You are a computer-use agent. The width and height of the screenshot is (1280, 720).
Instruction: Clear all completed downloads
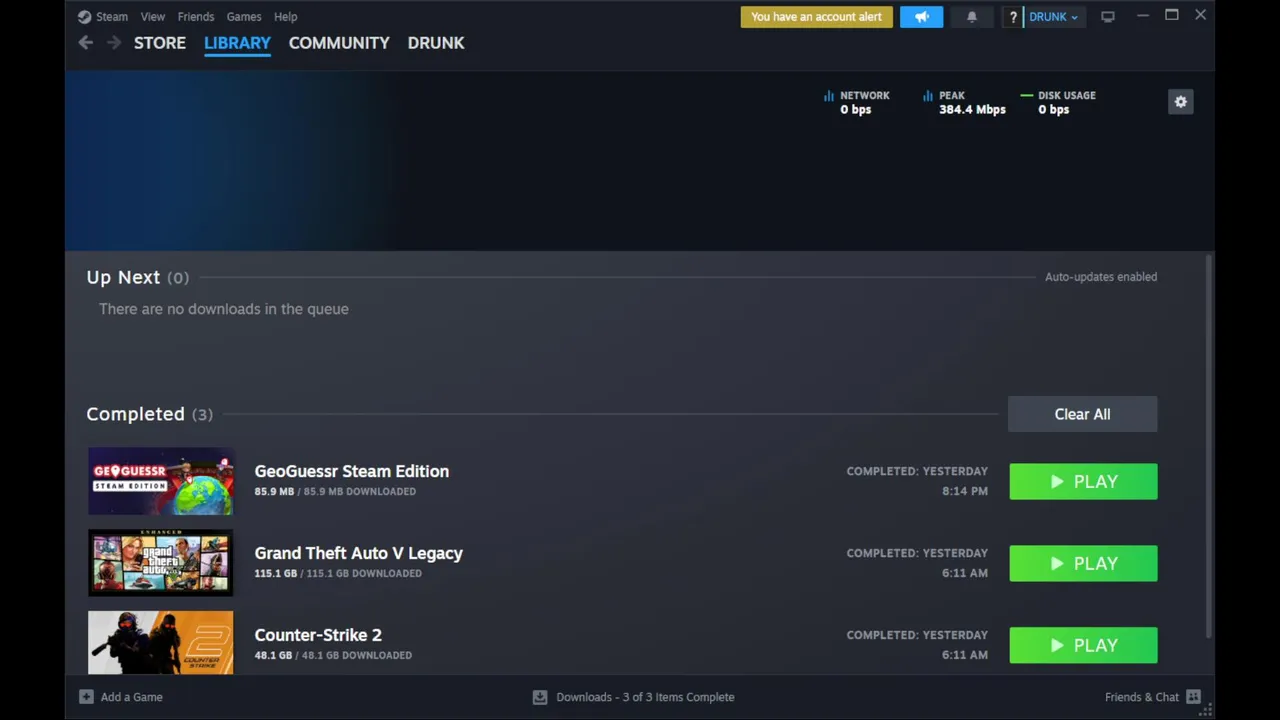coord(1082,414)
